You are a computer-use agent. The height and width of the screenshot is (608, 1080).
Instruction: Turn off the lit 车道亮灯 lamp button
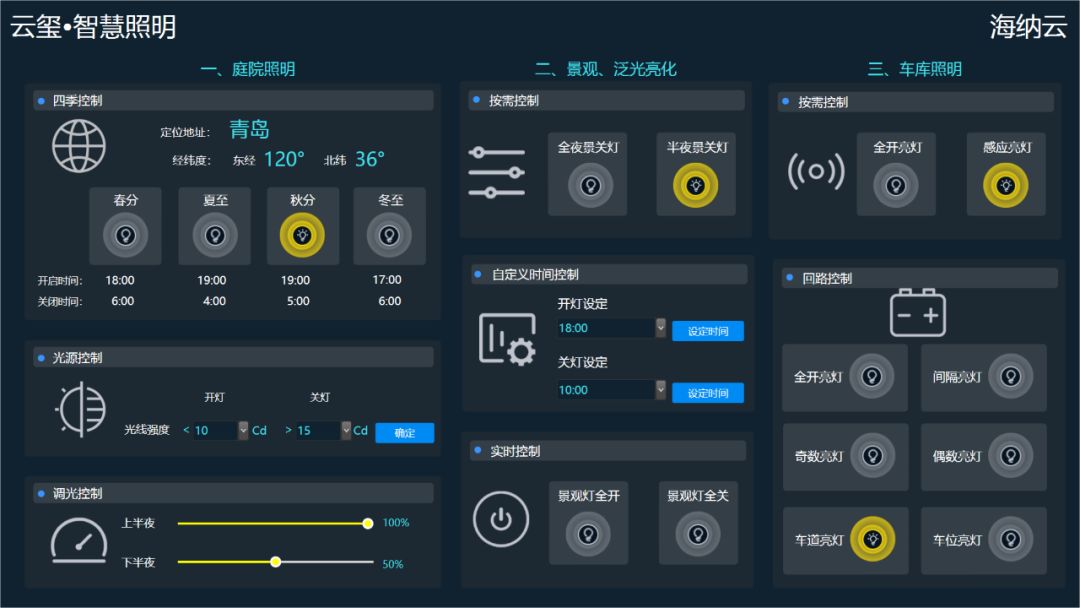tap(873, 539)
